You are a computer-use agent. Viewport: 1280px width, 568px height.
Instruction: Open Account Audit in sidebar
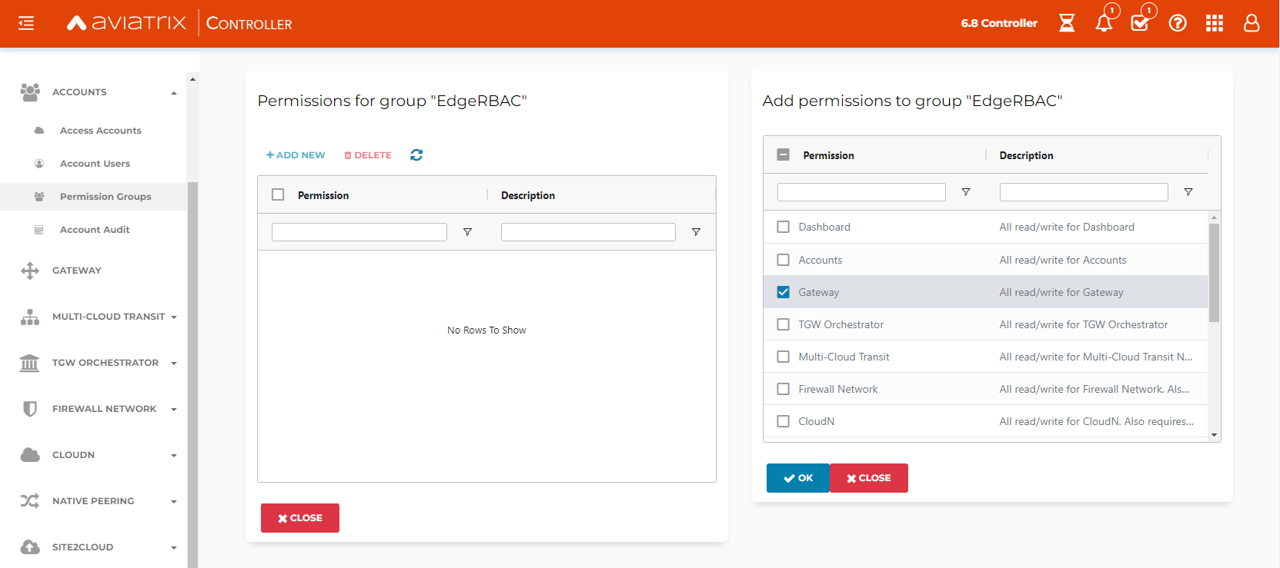click(95, 230)
